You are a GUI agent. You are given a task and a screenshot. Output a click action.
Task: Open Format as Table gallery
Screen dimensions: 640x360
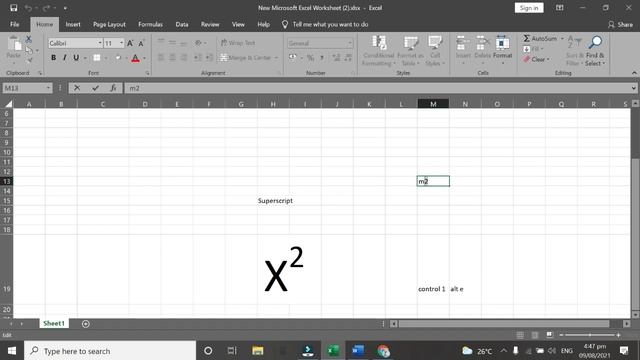tap(410, 51)
